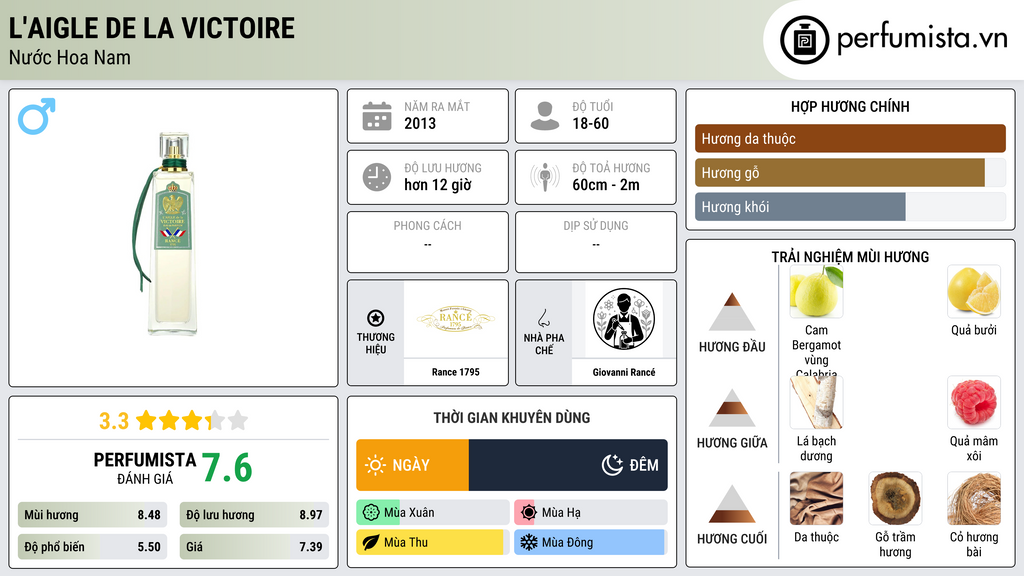Click the male gender symbol icon

pos(37,116)
